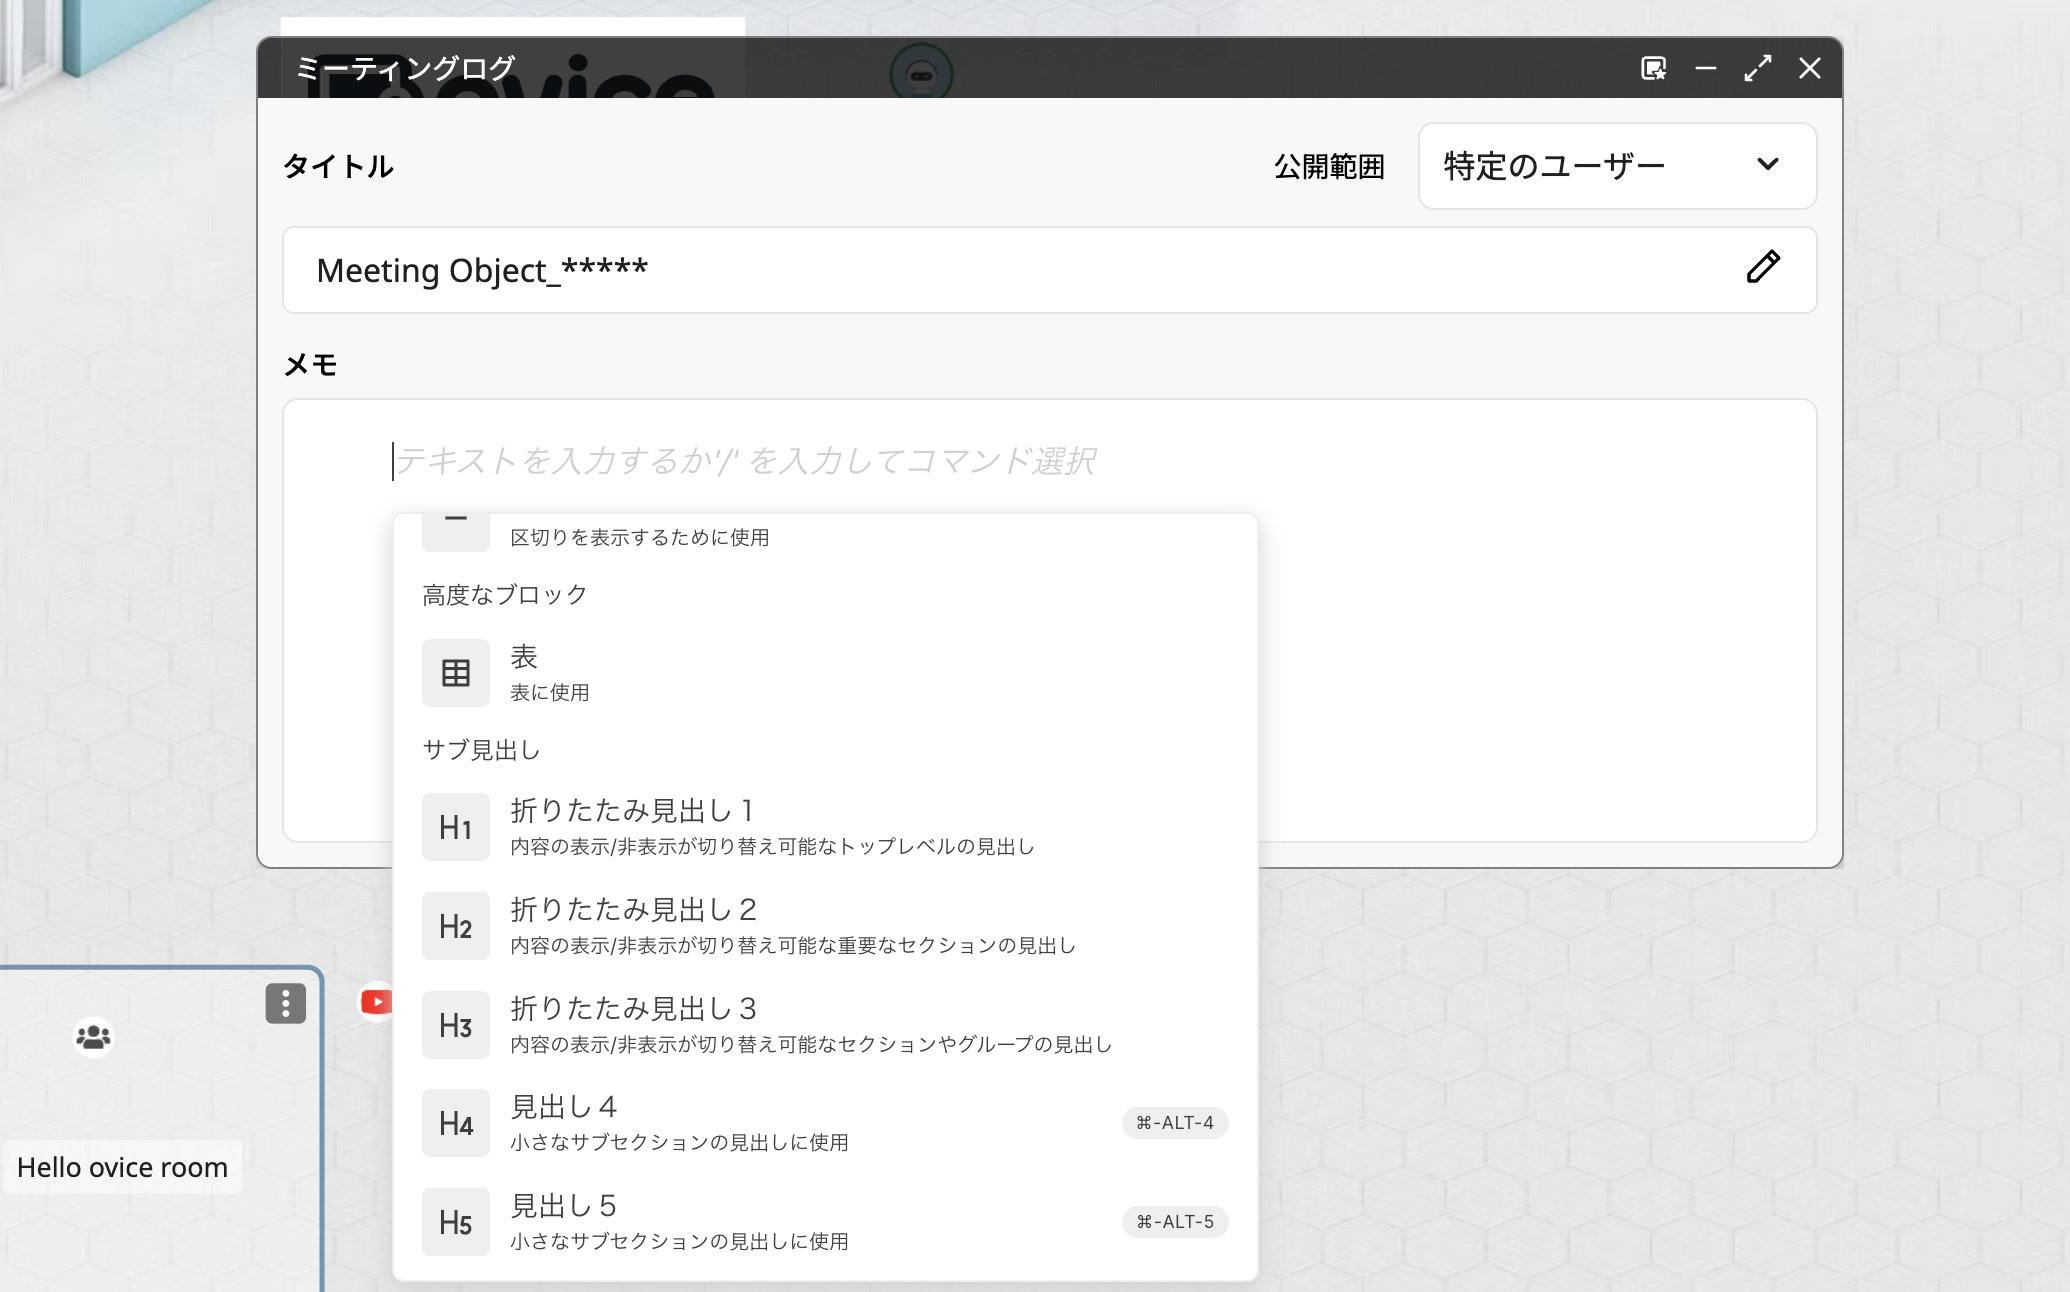Minimize the ミーティングログ window
This screenshot has height=1292, width=2070.
(1706, 68)
